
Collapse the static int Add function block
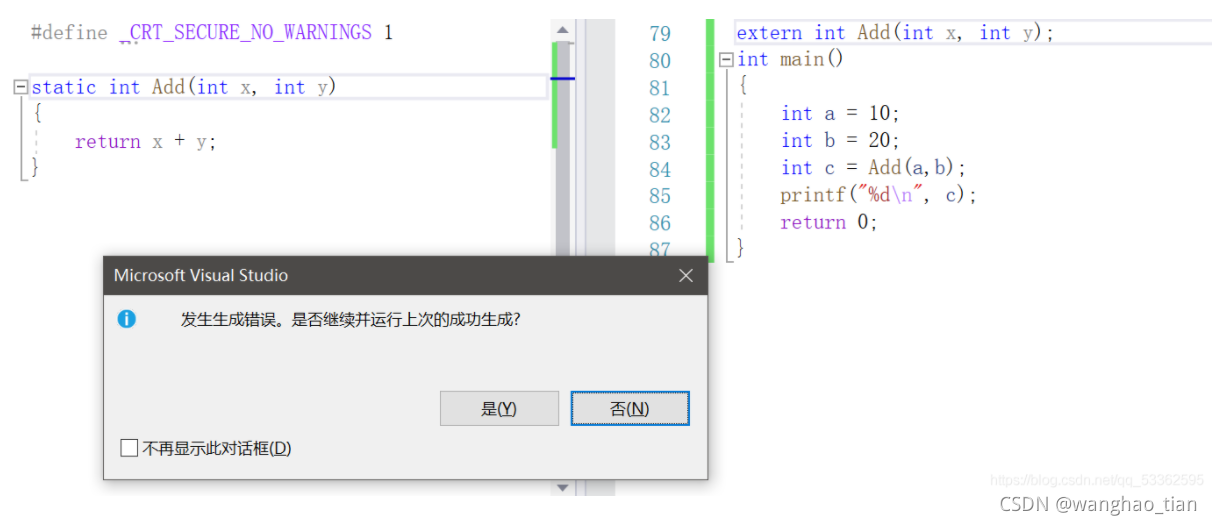click(x=20, y=87)
